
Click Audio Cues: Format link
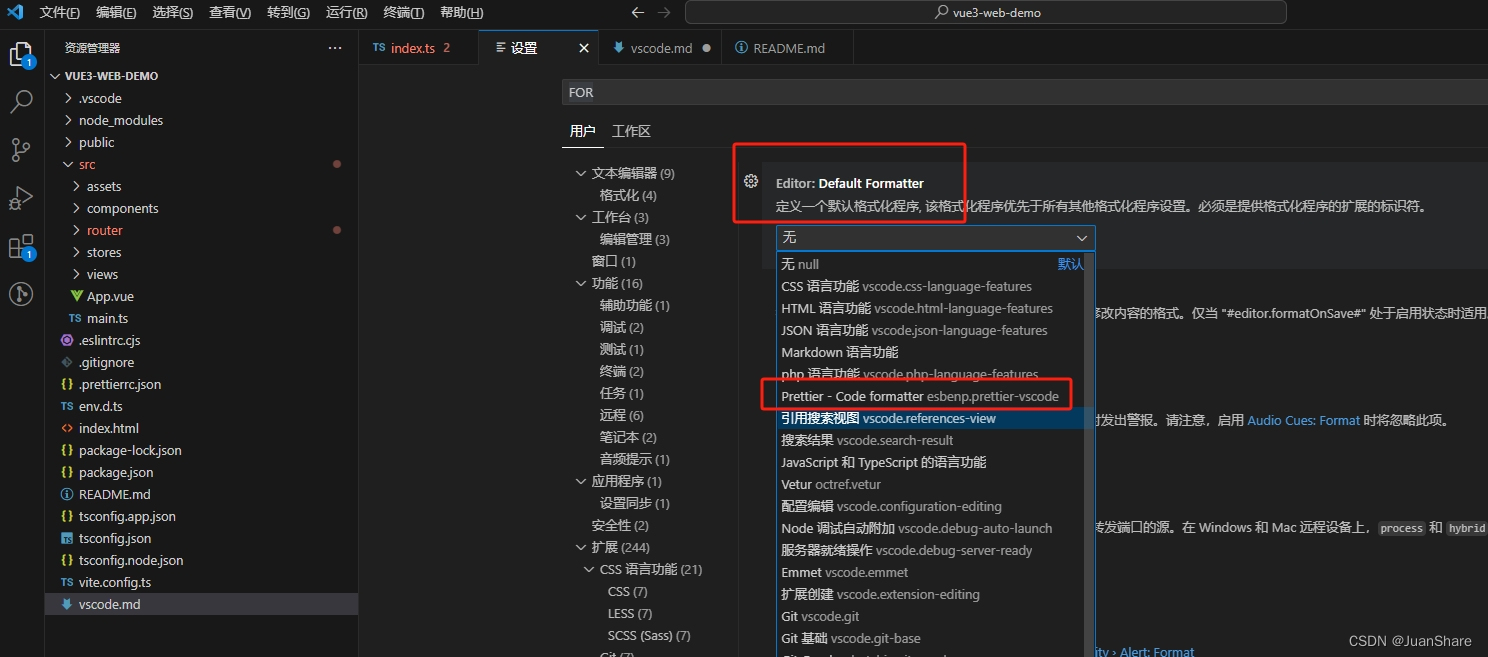click(1303, 420)
